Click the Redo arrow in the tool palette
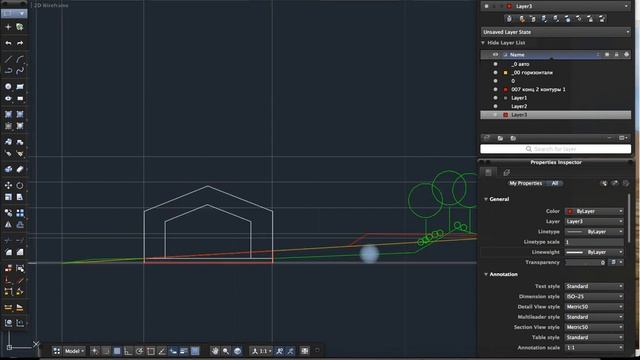This screenshot has width=640, height=360. point(20,43)
